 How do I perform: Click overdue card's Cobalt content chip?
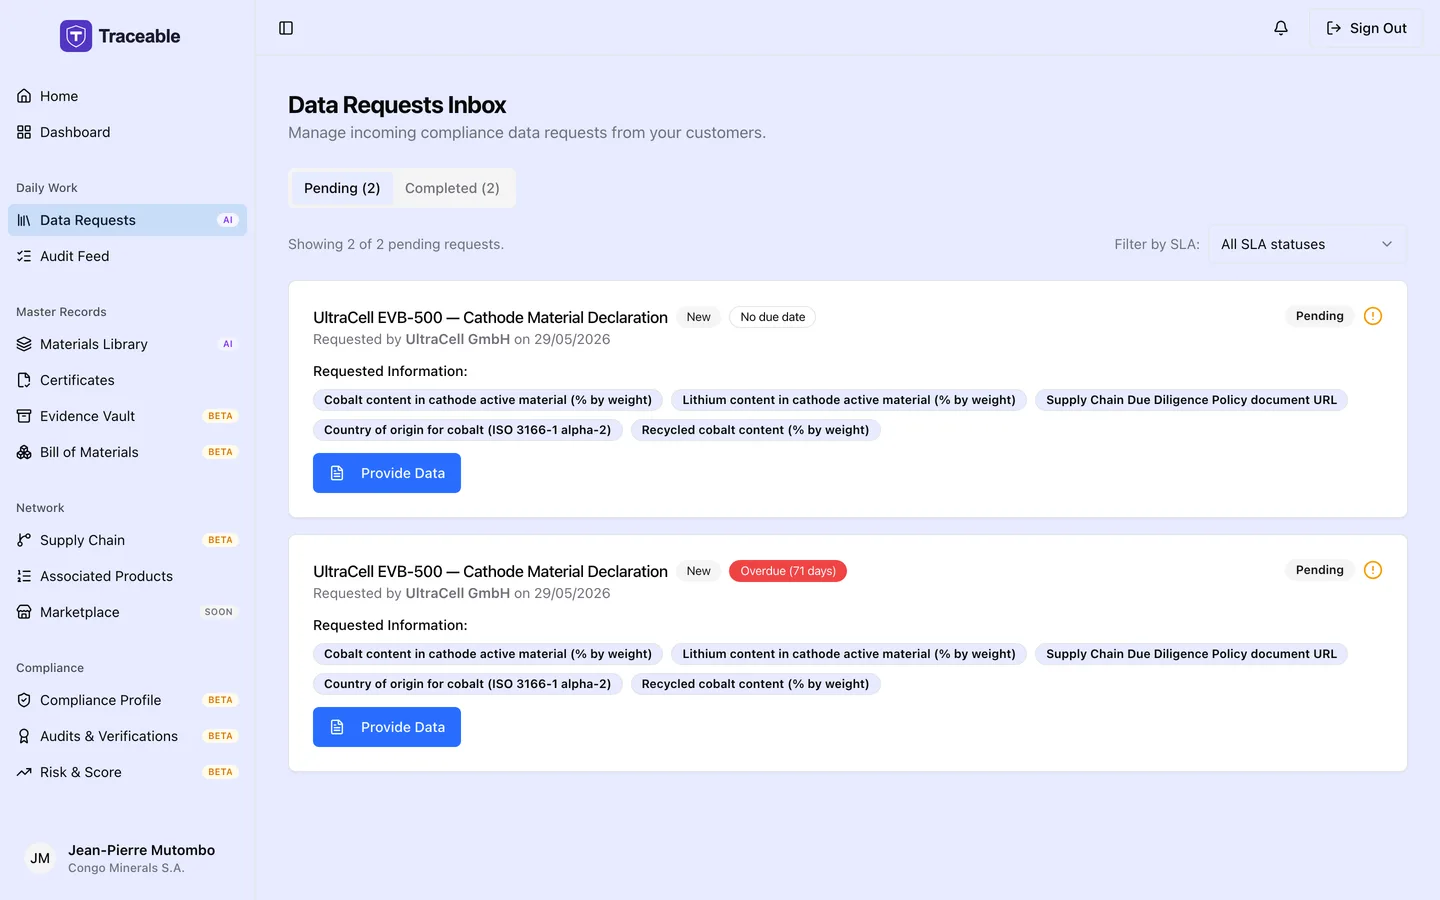pyautogui.click(x=488, y=654)
